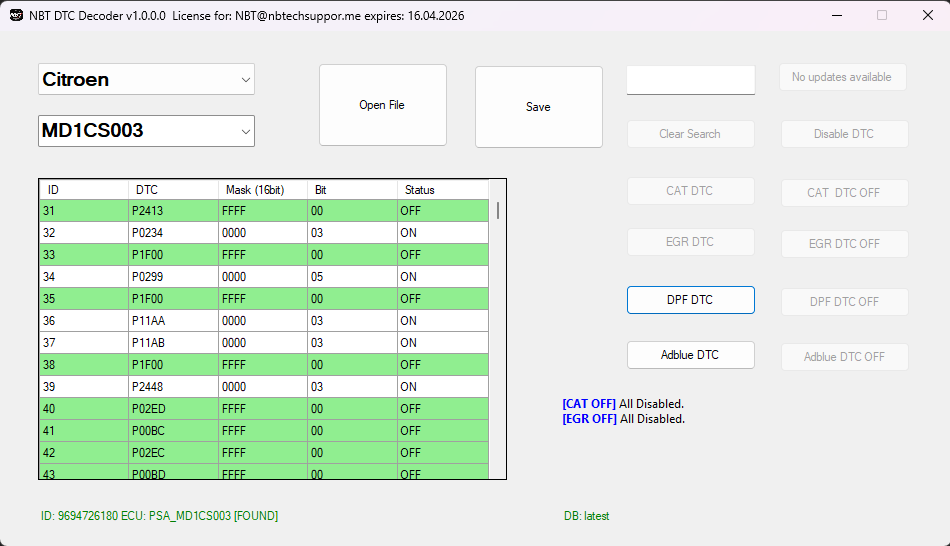Click the Status column header
The image size is (950, 546).
click(443, 190)
